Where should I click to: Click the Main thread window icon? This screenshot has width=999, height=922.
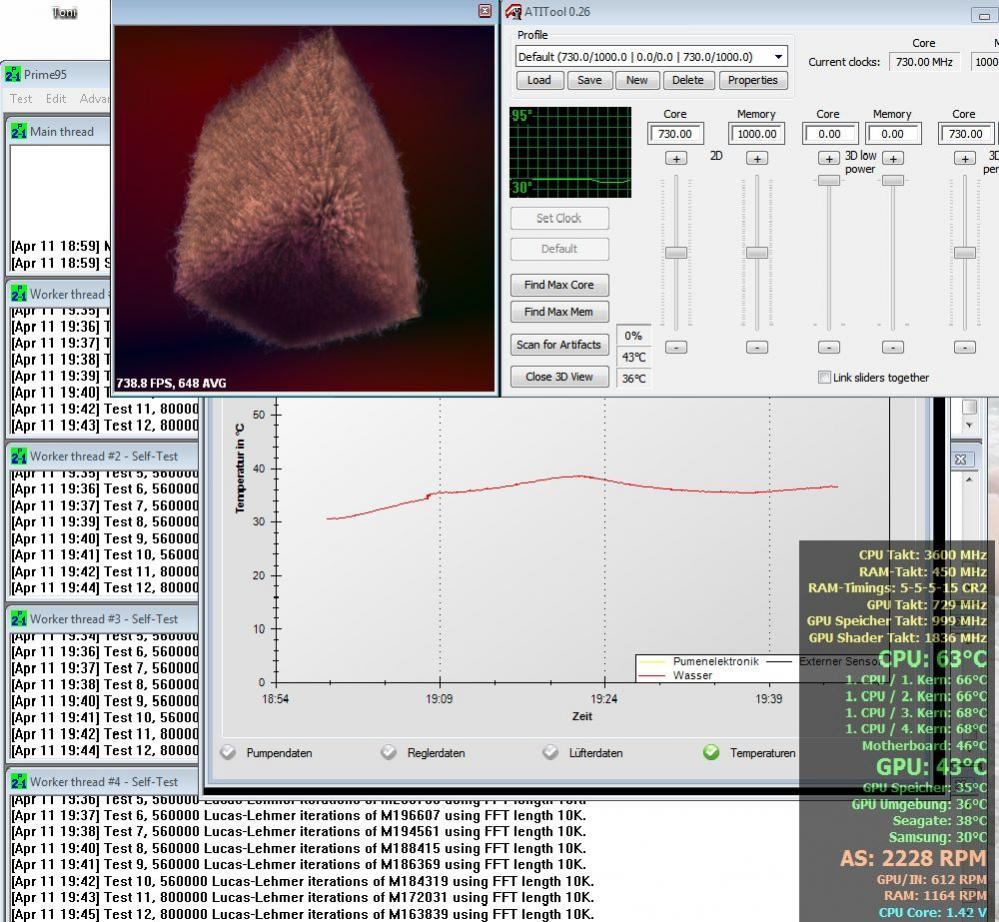pos(18,132)
